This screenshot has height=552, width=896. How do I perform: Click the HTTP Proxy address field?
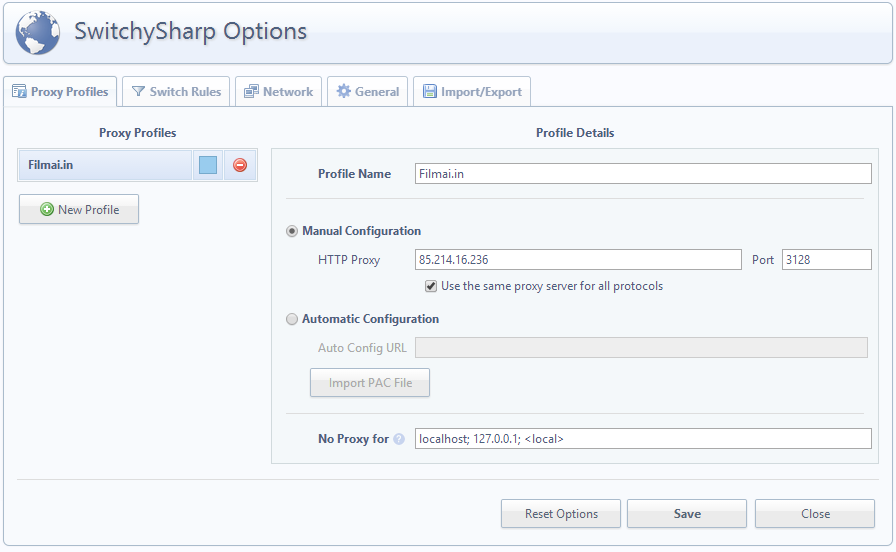point(578,259)
